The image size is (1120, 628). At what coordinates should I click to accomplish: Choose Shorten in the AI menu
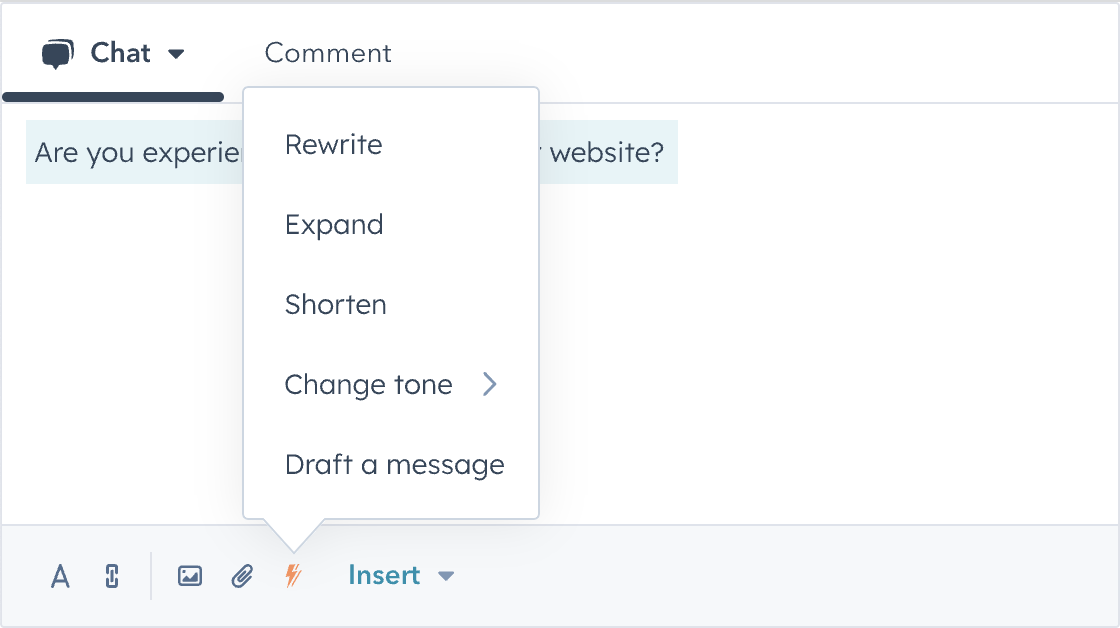pos(335,304)
